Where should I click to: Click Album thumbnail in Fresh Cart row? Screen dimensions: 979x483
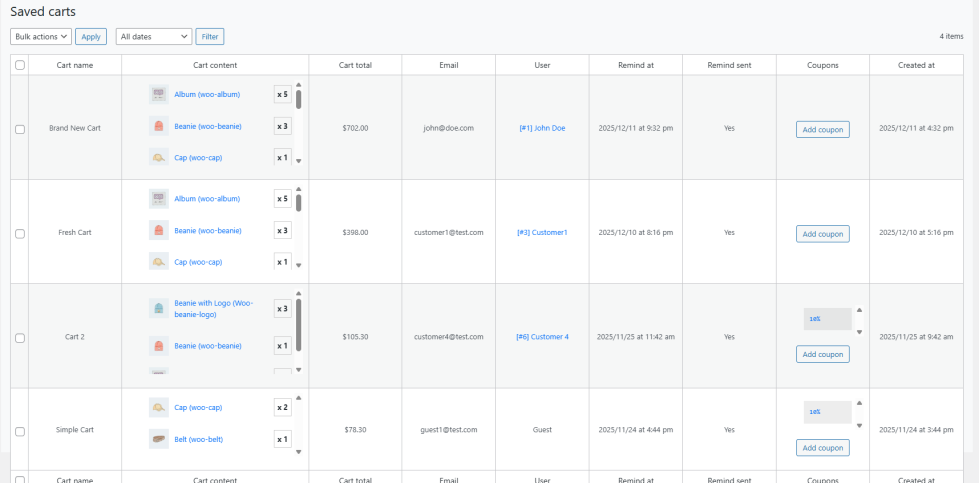pos(159,198)
